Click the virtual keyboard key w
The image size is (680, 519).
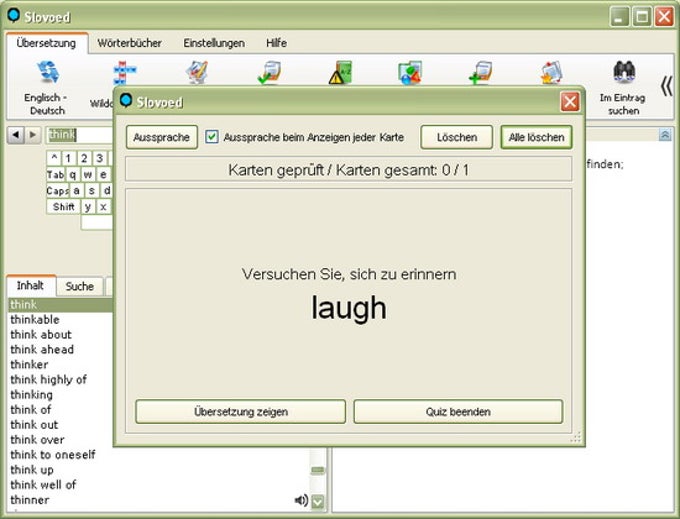[x=88, y=174]
